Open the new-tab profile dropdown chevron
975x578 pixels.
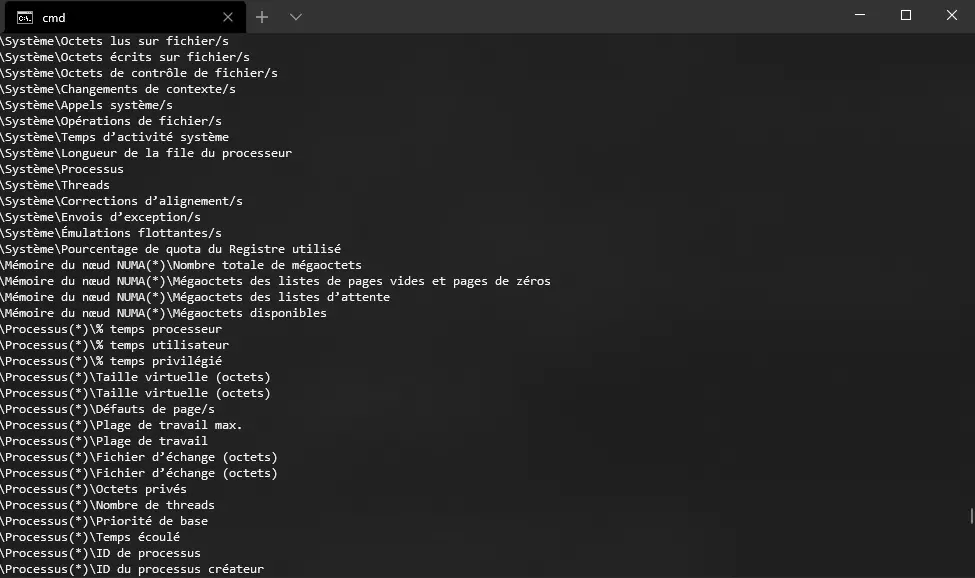296,17
